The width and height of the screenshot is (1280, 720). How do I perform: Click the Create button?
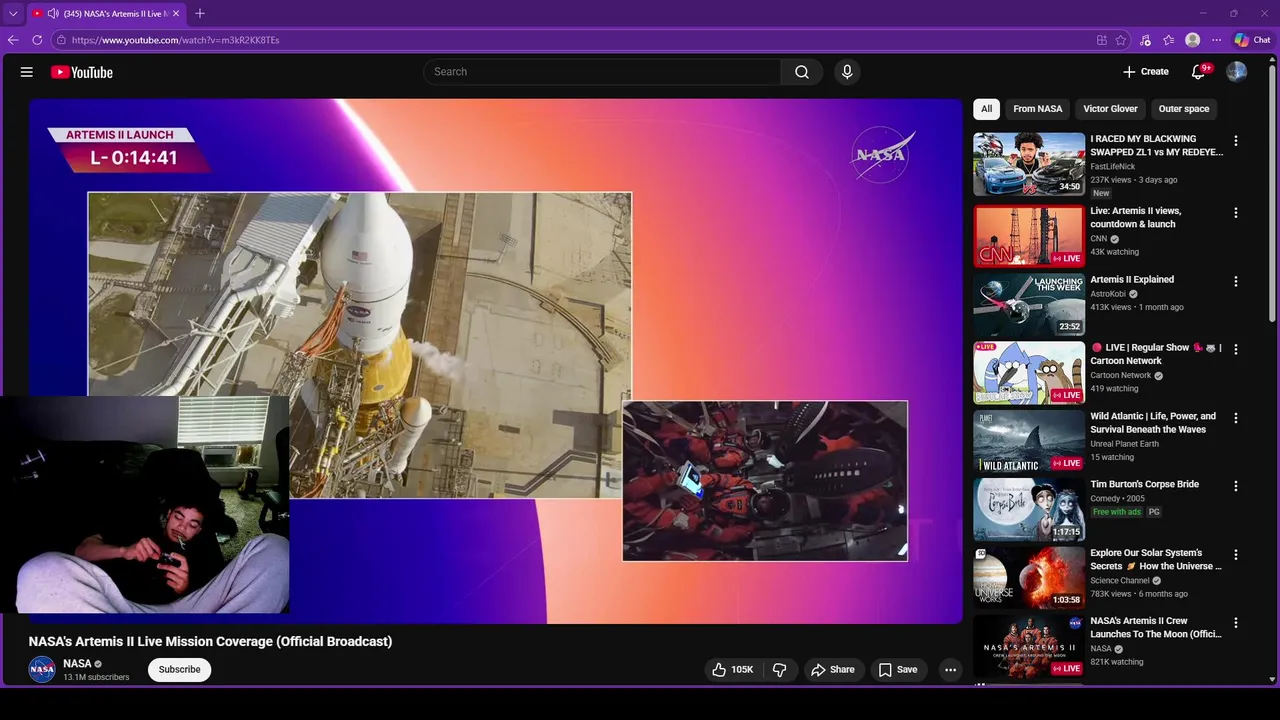[1146, 72]
